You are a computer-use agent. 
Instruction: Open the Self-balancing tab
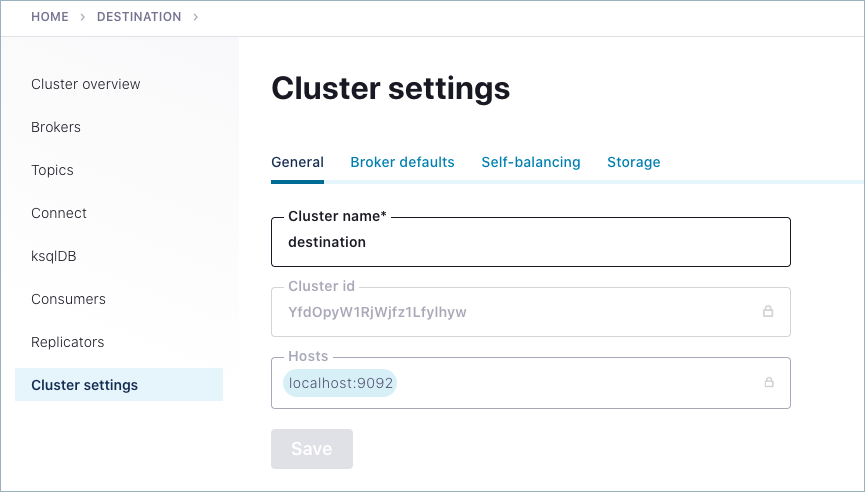[531, 162]
